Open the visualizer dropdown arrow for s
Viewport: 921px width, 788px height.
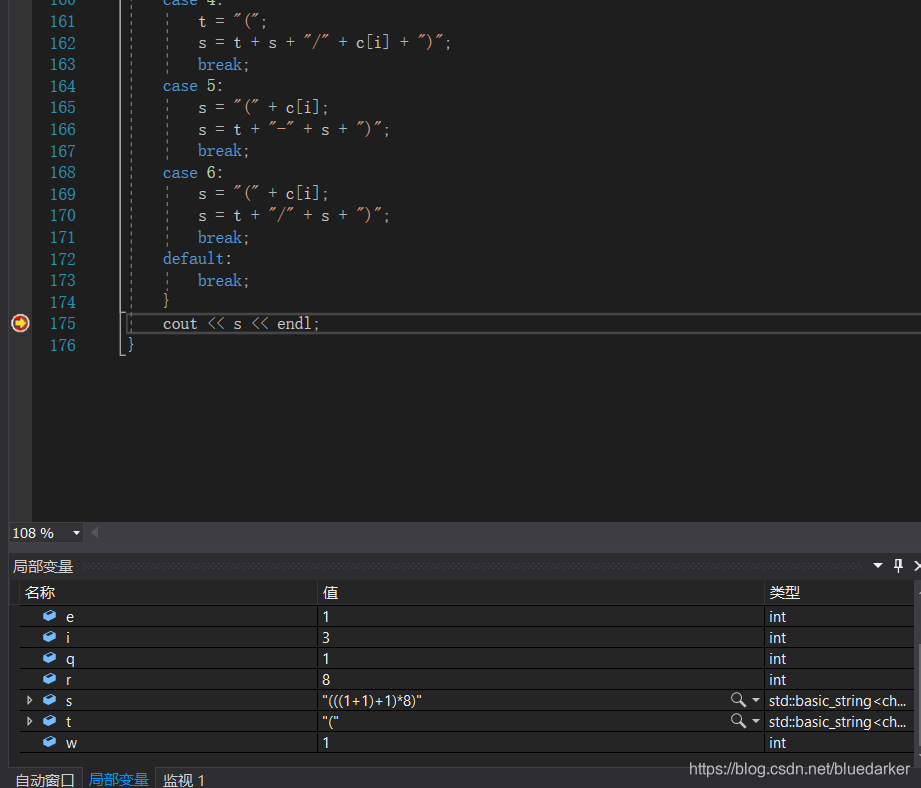[755, 700]
